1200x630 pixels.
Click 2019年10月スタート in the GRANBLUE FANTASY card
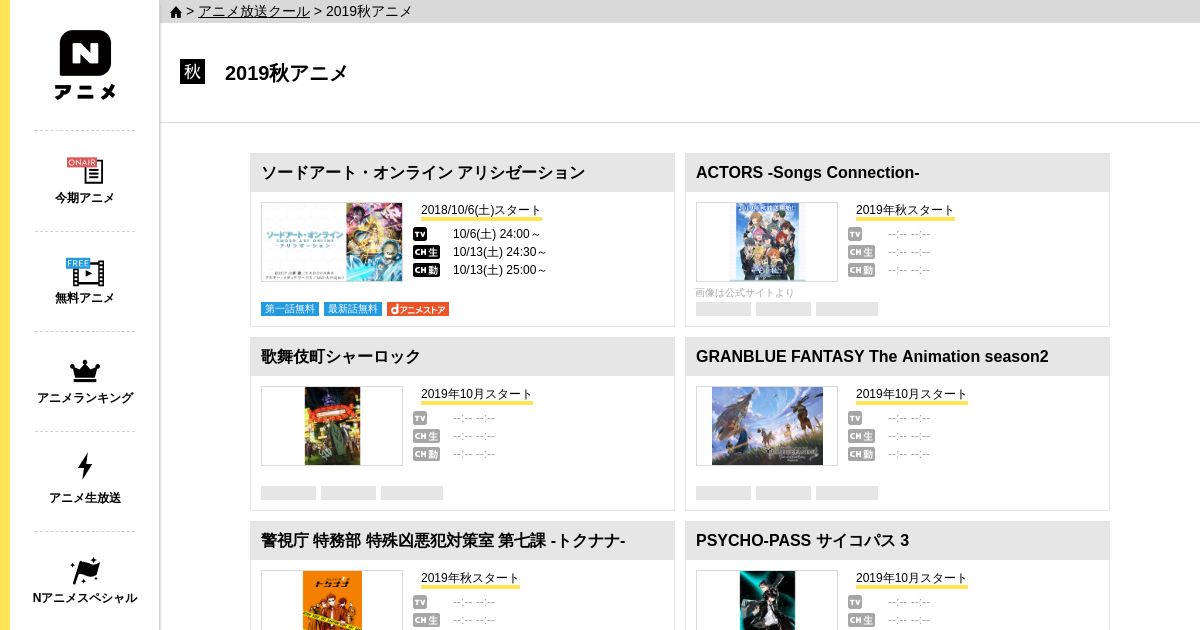912,394
